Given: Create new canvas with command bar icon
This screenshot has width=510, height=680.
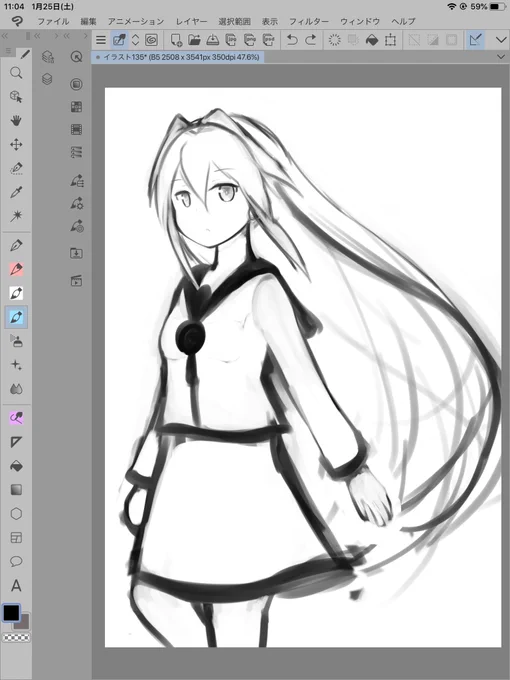Looking at the screenshot, I should tap(176, 40).
